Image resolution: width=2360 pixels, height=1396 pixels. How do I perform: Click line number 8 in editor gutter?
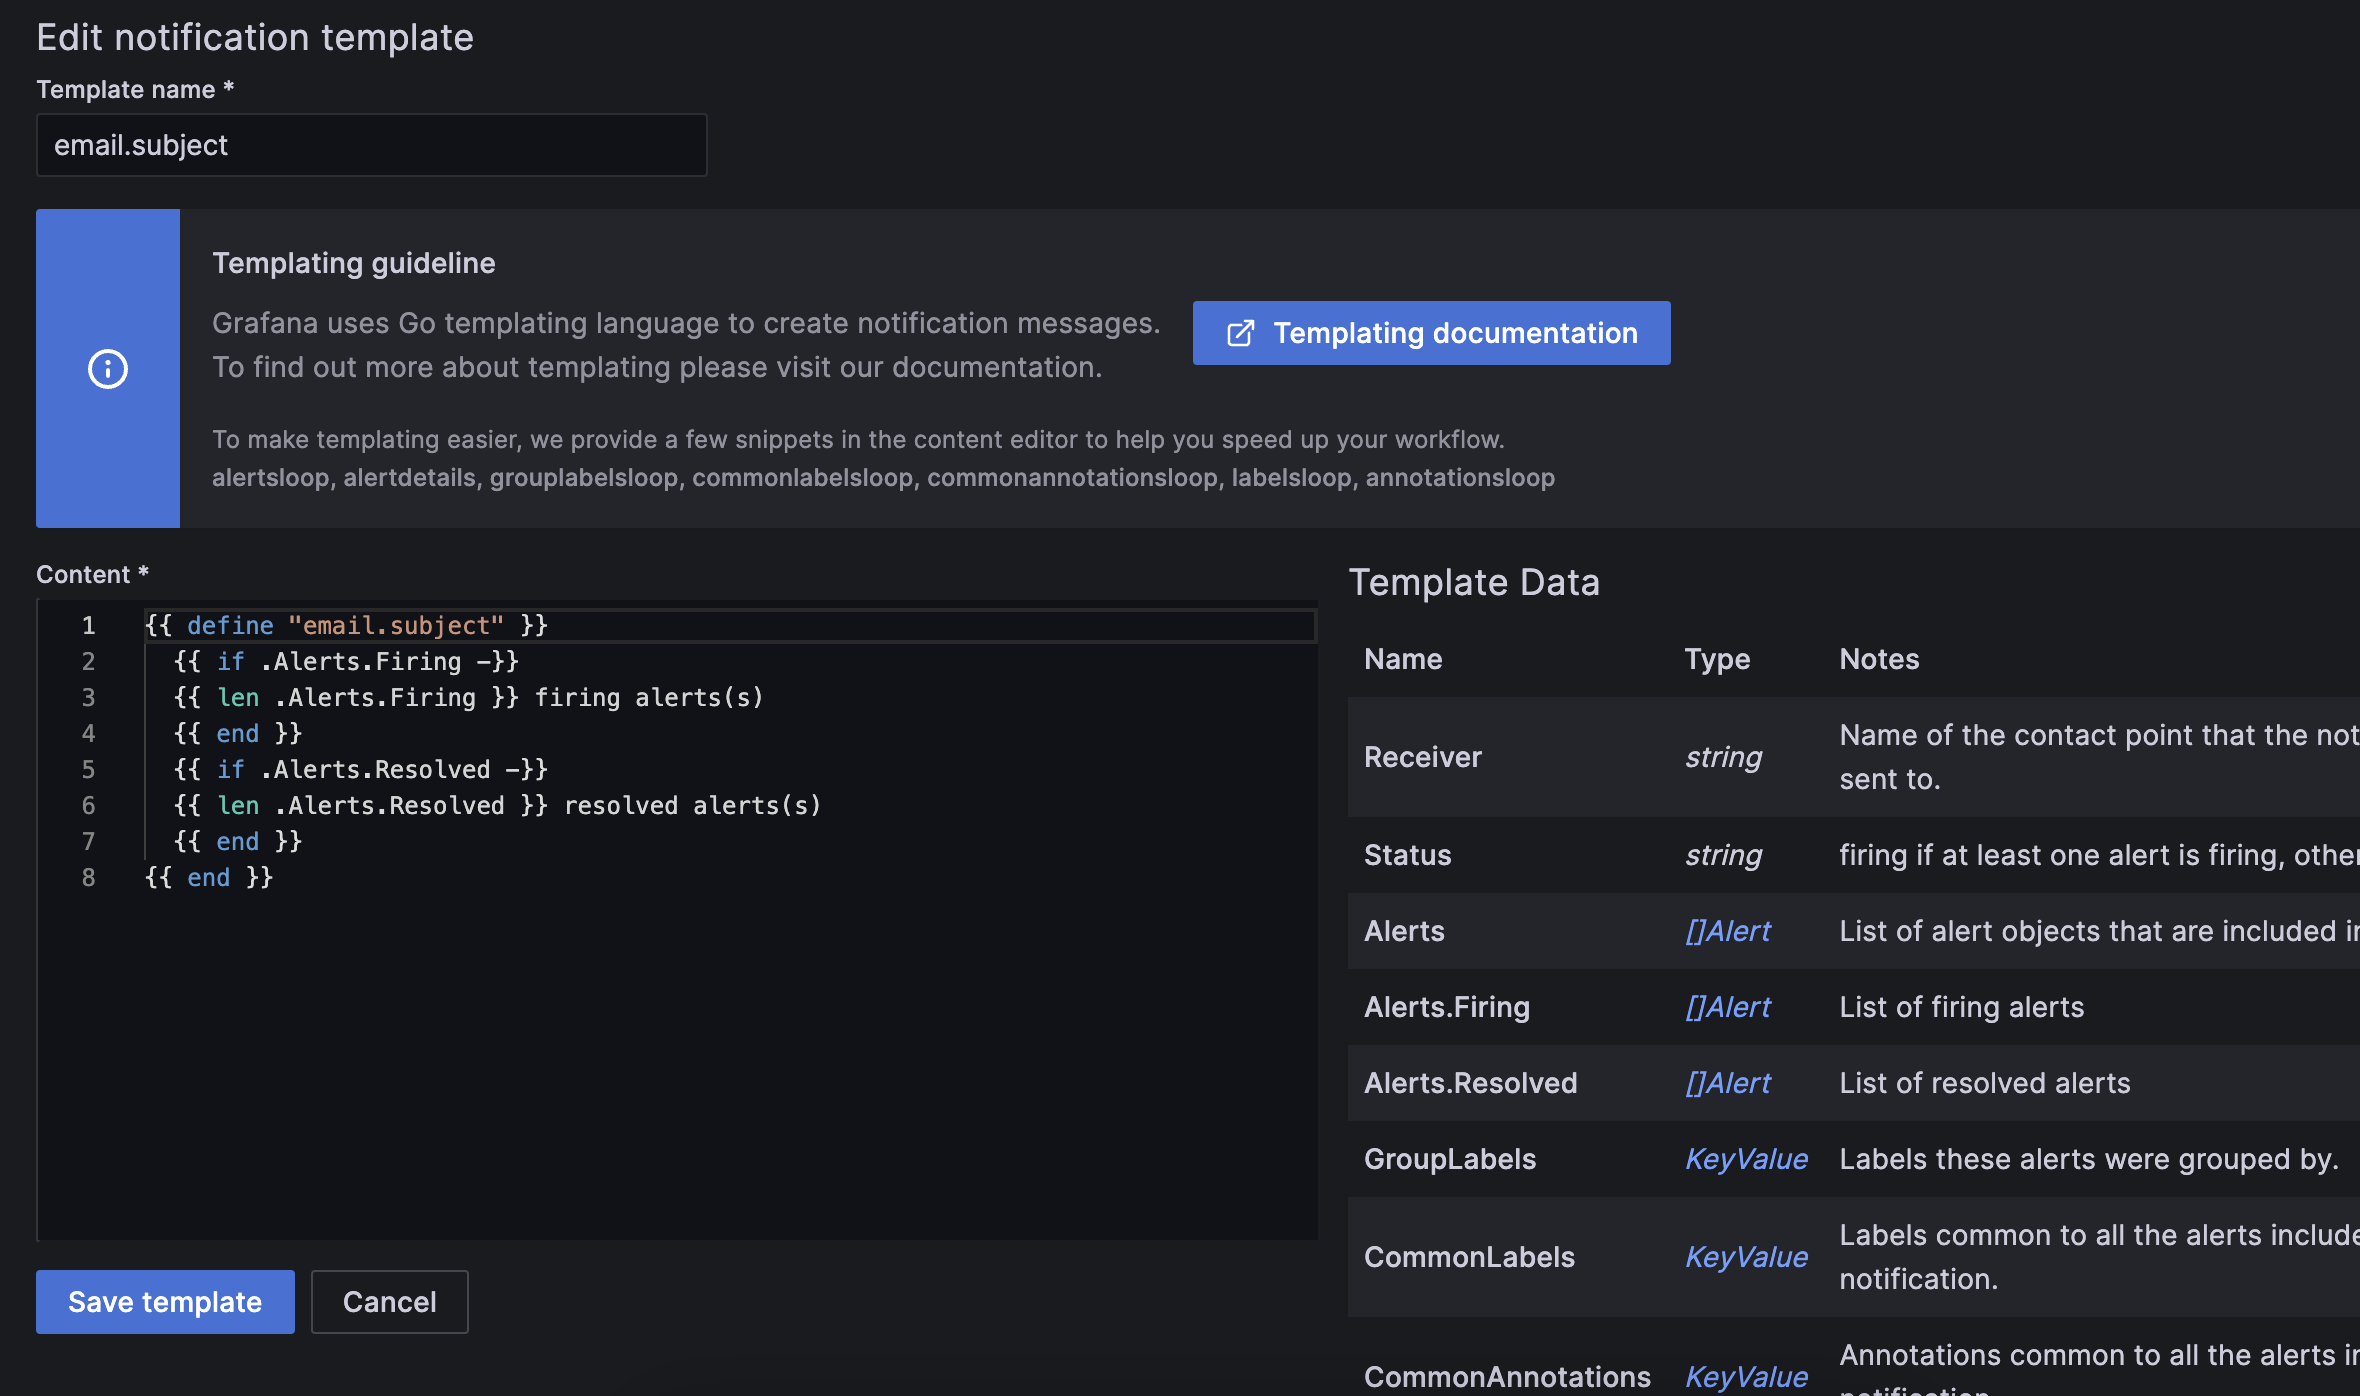(88, 878)
